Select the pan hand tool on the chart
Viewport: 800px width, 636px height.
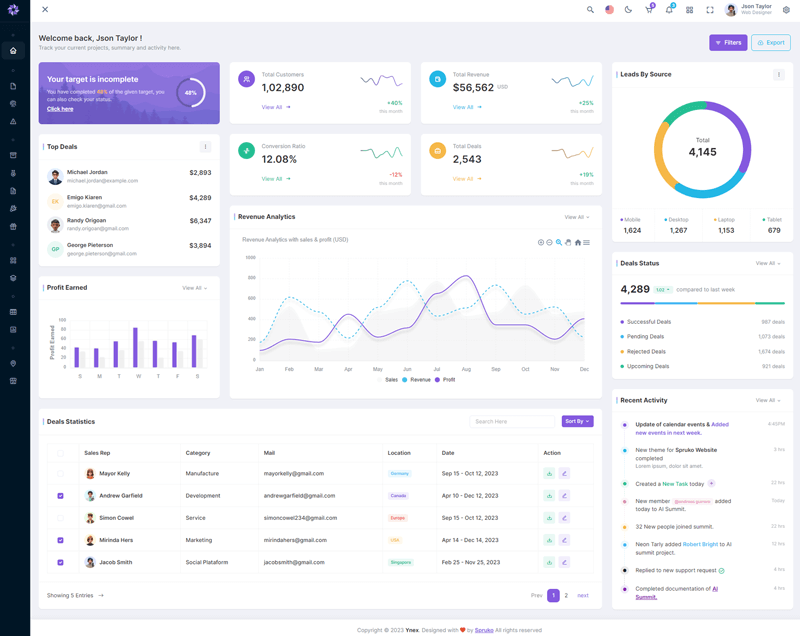[x=568, y=242]
